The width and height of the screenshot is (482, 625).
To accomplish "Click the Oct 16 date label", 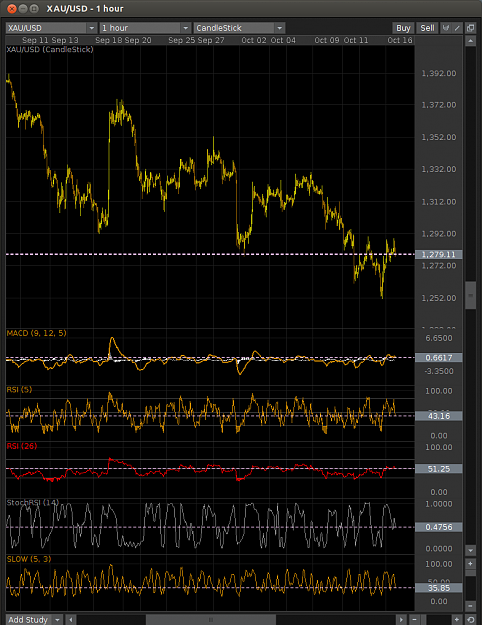I will [400, 40].
